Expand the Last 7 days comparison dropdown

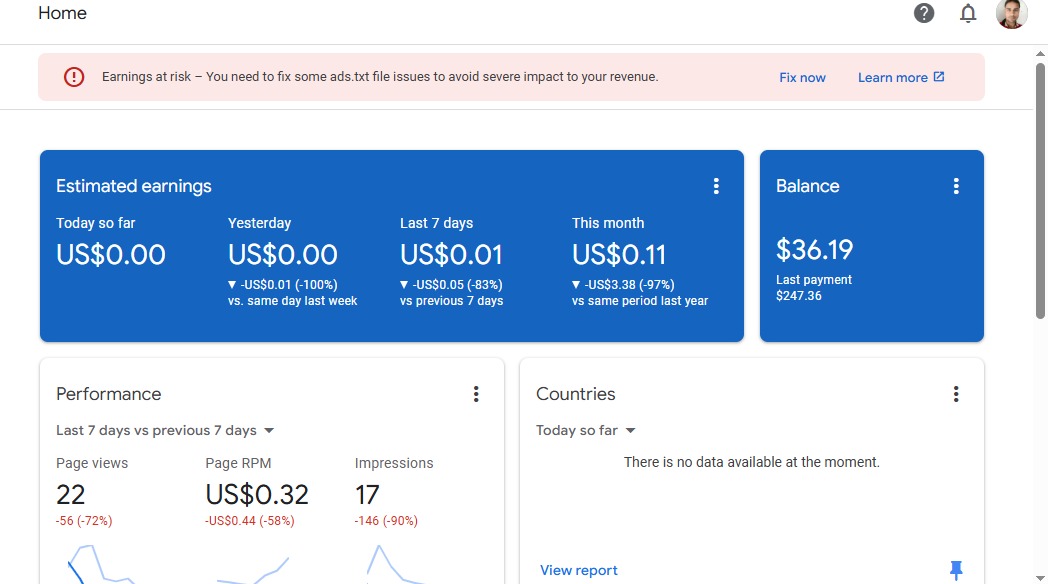point(165,430)
